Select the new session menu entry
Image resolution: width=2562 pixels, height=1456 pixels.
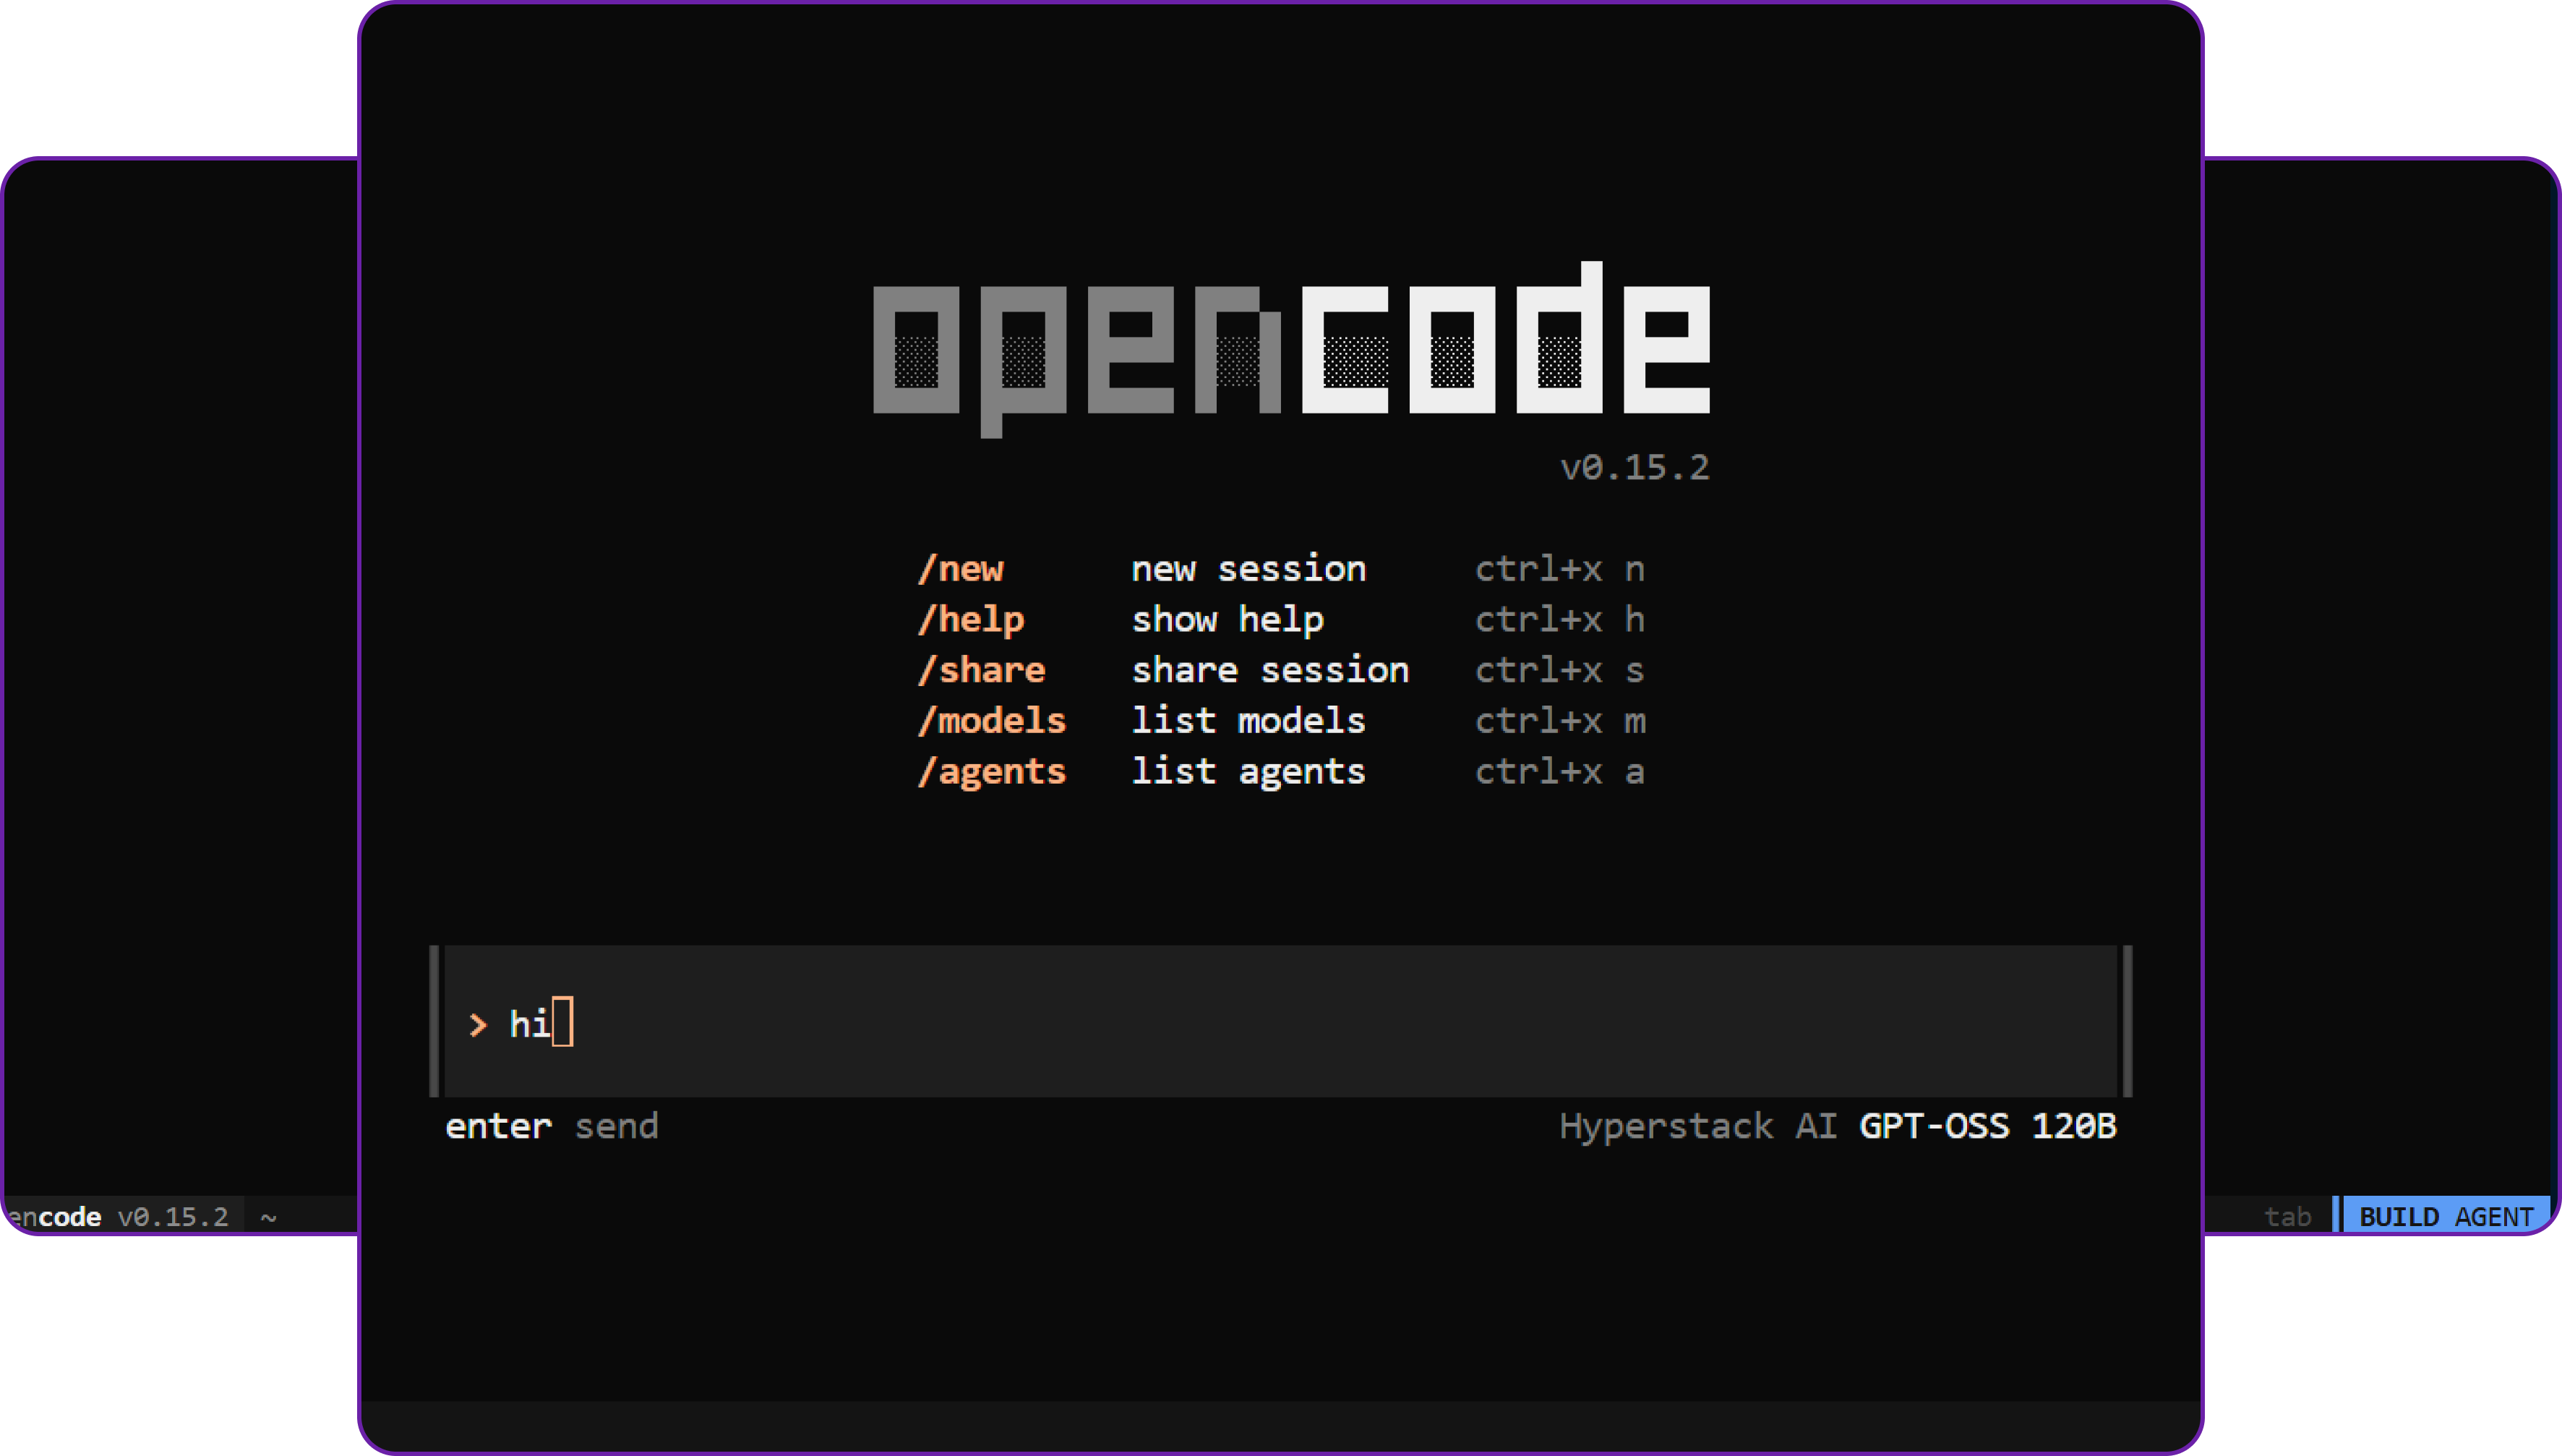(1249, 568)
